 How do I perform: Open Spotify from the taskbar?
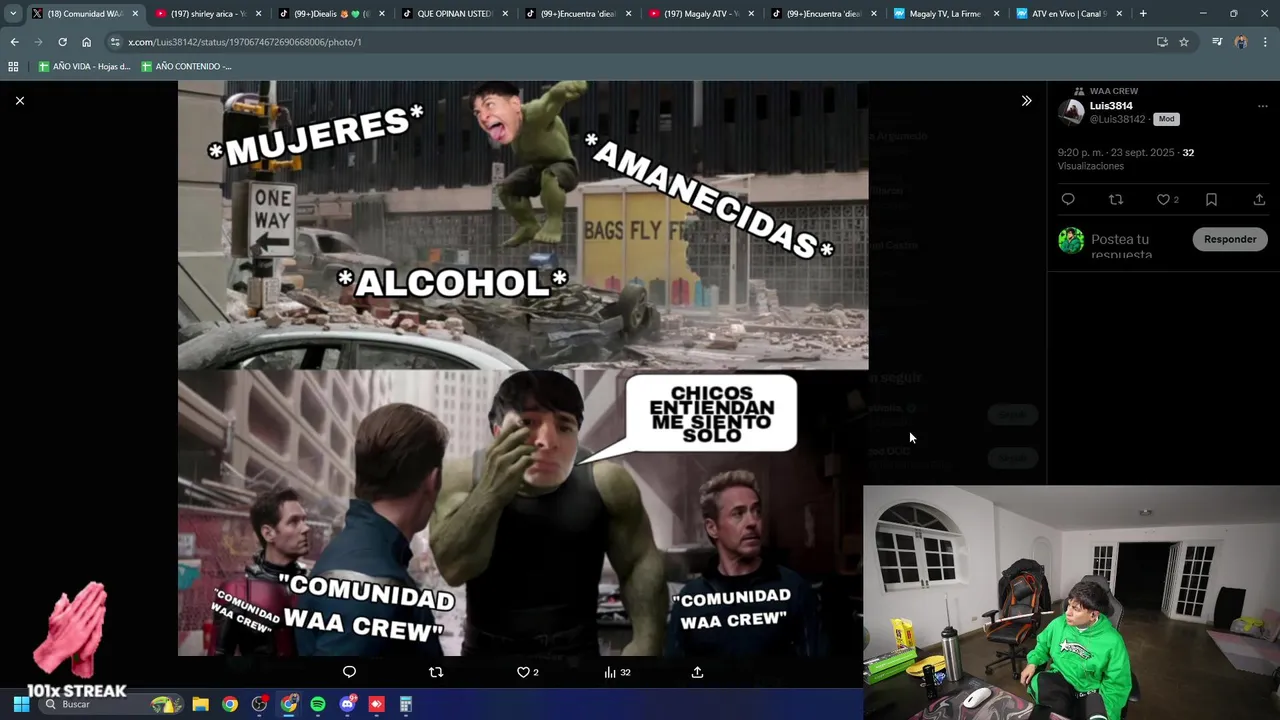318,704
